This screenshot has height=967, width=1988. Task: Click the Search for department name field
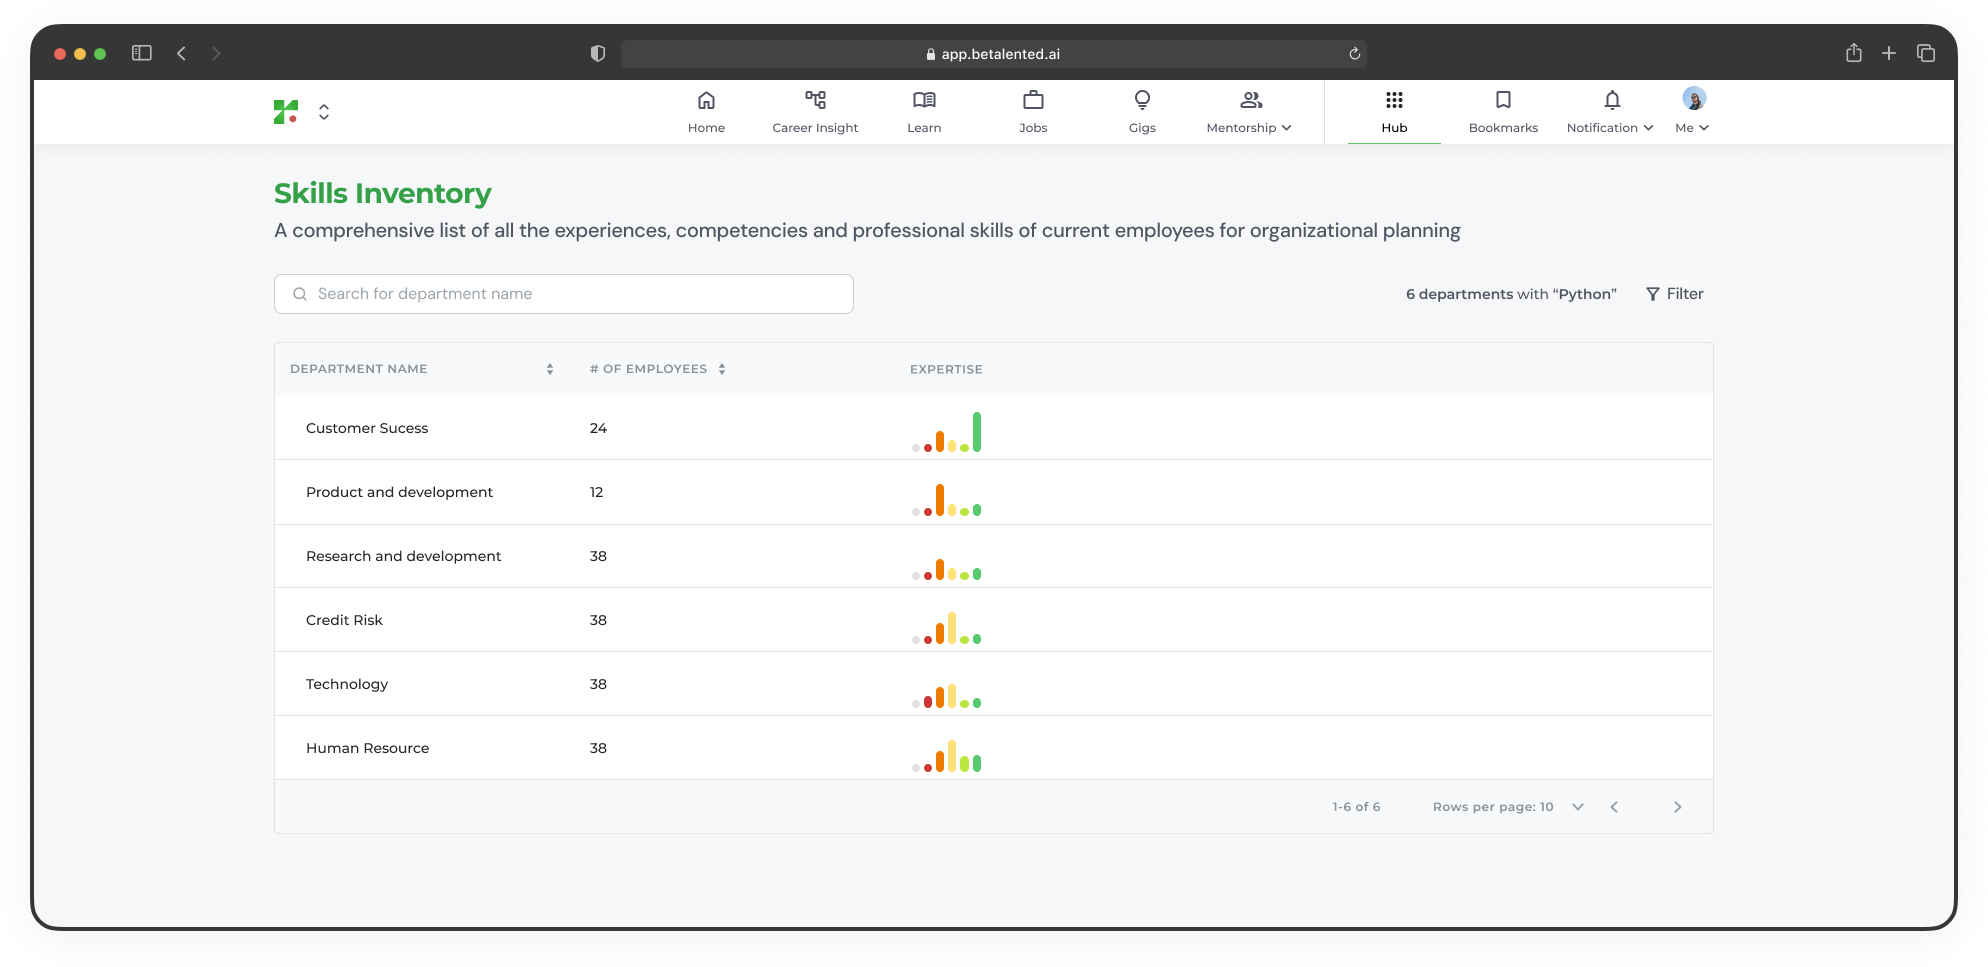point(564,294)
